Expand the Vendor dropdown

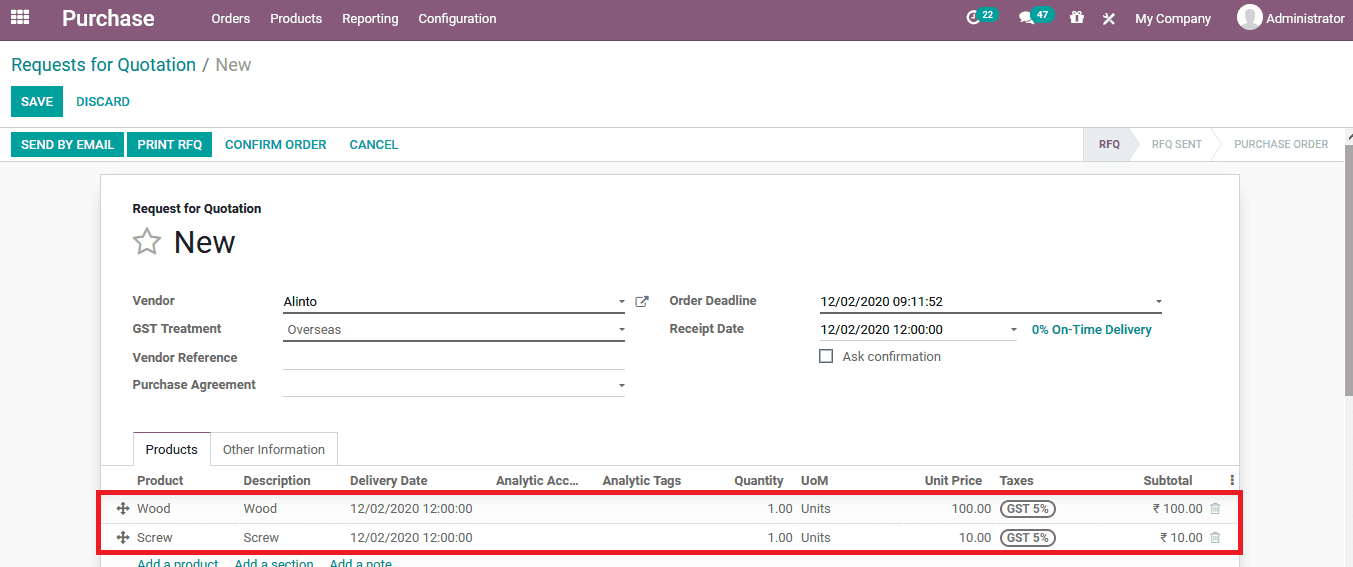(x=621, y=302)
